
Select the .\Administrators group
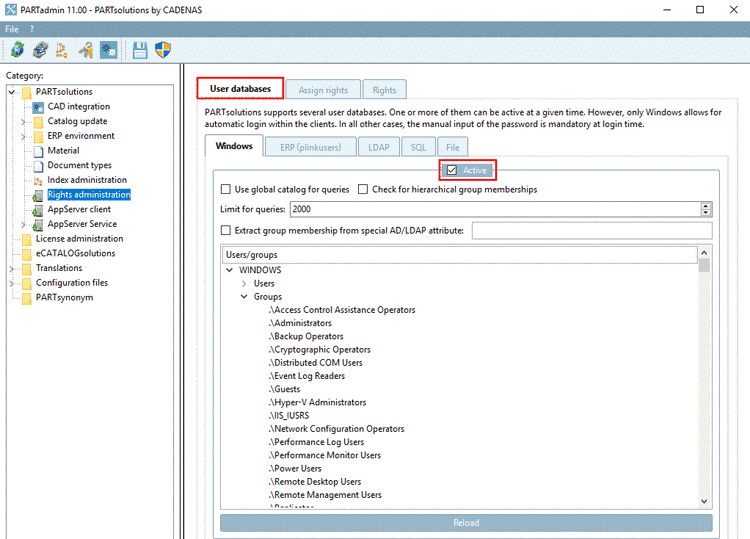coord(300,323)
